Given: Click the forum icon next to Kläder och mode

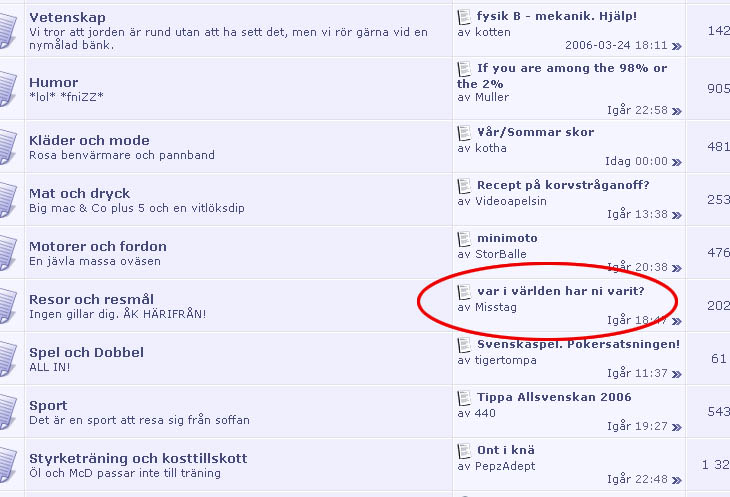Looking at the screenshot, I should tap(8, 147).
